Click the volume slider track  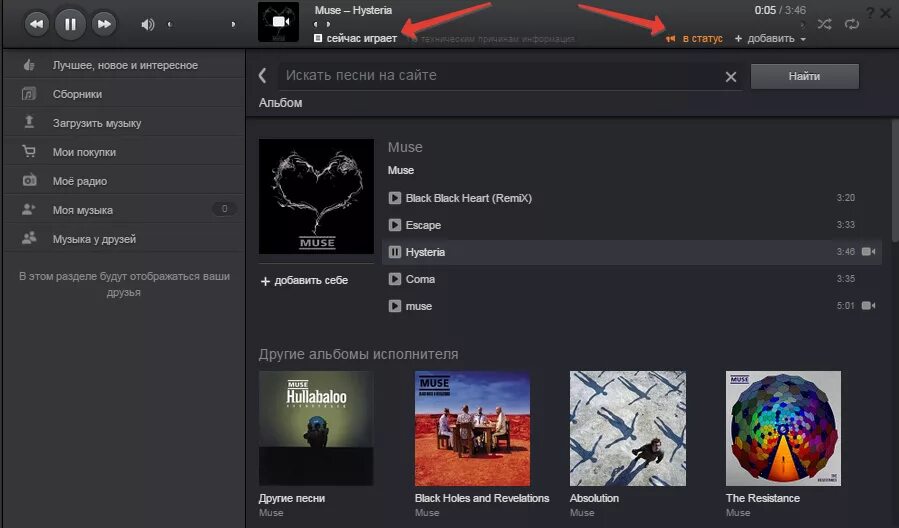click(201, 24)
